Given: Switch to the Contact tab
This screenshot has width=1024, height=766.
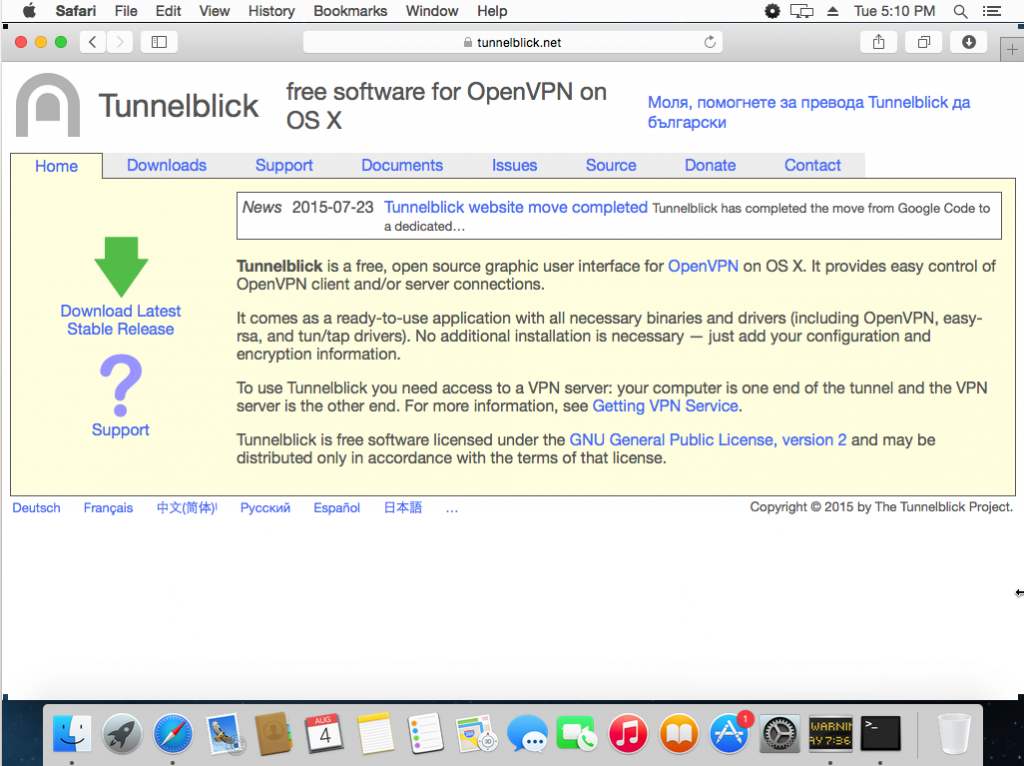Looking at the screenshot, I should tap(812, 165).
